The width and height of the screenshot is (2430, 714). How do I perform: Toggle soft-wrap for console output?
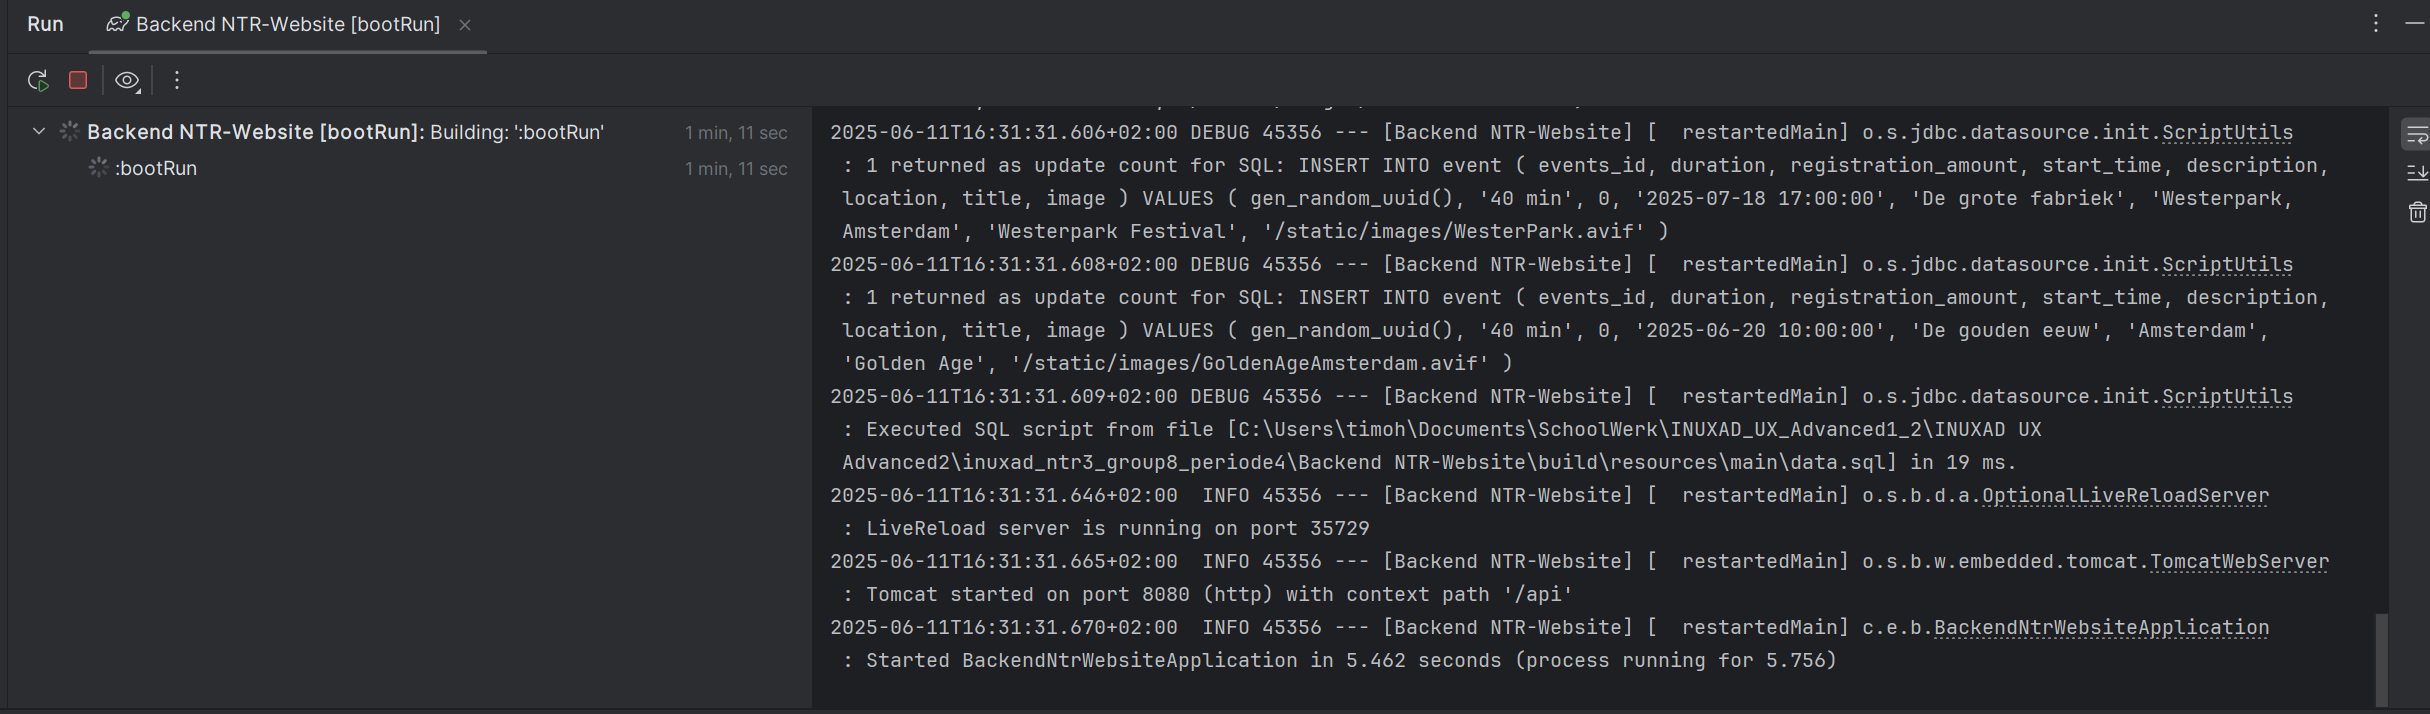click(x=2416, y=135)
